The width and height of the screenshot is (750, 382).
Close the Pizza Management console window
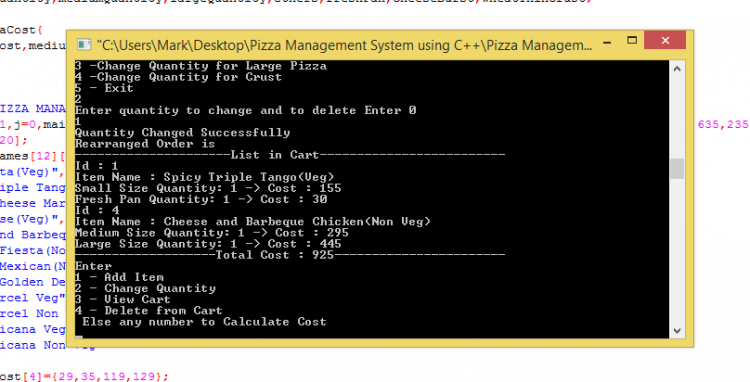[x=665, y=41]
